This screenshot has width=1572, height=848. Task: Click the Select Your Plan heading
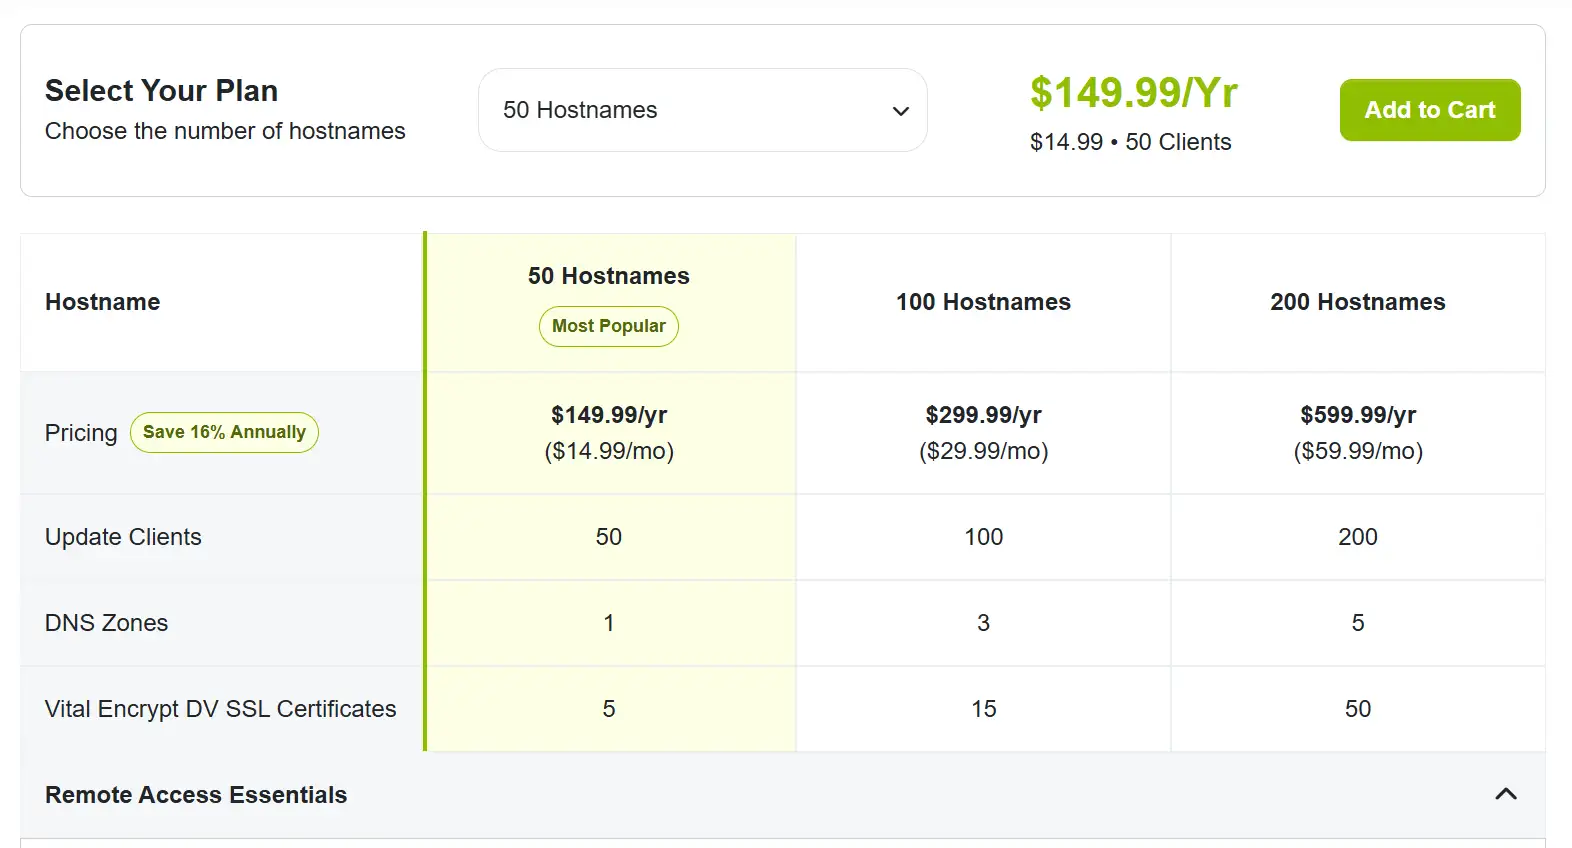(161, 91)
